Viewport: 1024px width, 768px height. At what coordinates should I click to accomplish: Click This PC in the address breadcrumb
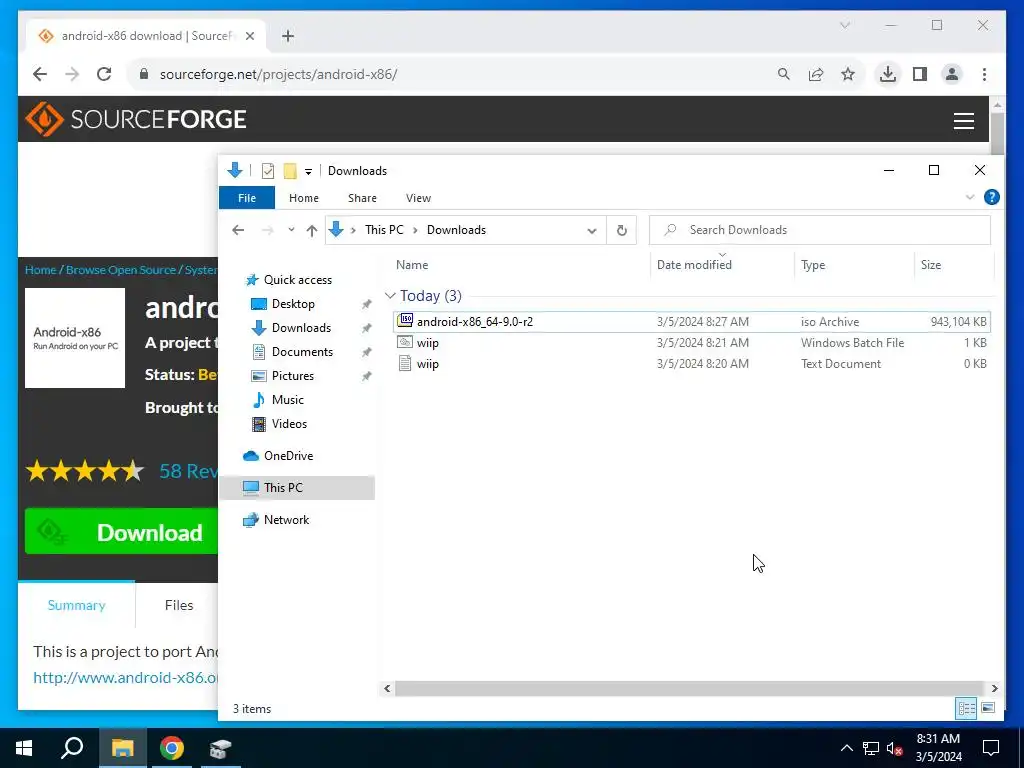[x=384, y=230]
